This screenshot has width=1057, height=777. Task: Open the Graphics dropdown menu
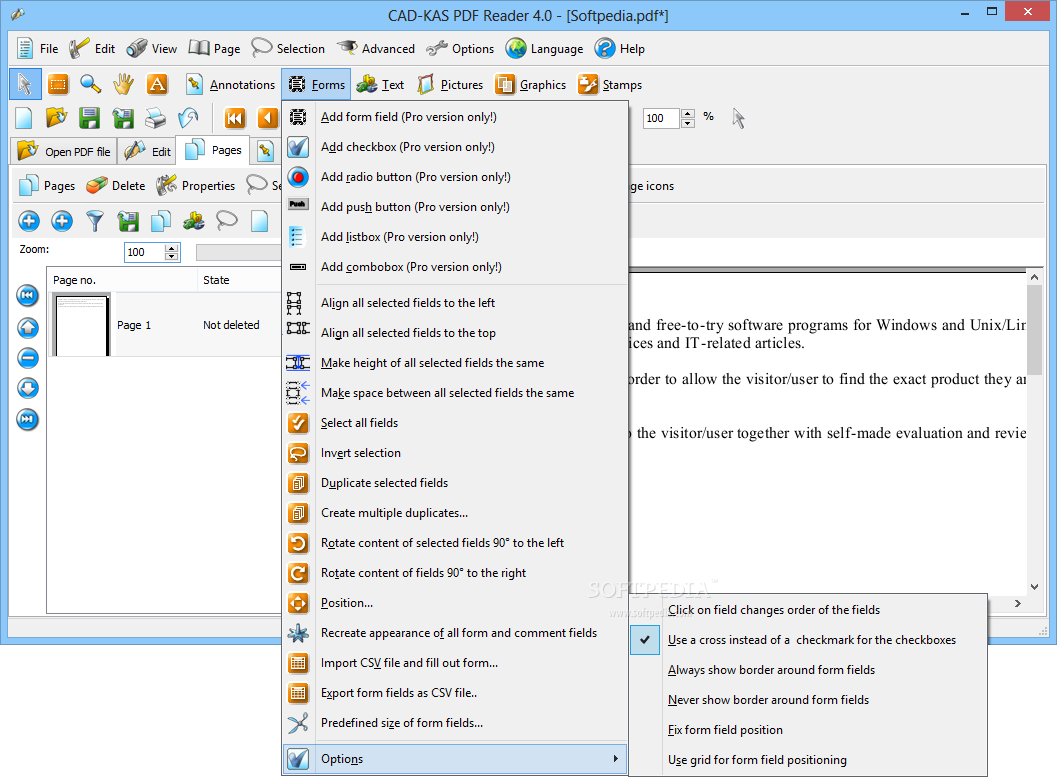(531, 84)
